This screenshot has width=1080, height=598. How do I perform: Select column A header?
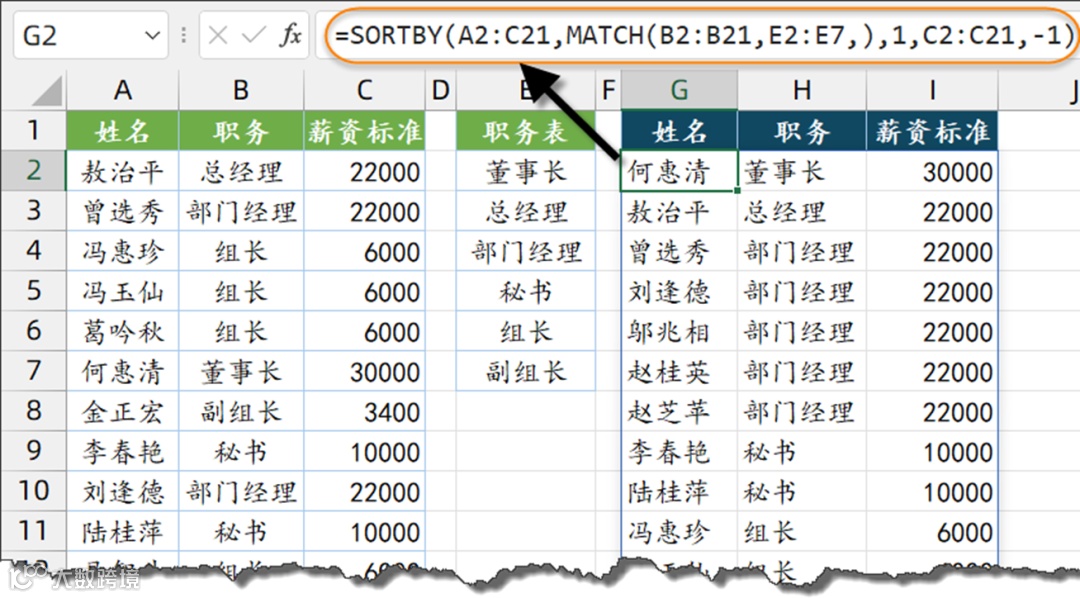[x=123, y=90]
